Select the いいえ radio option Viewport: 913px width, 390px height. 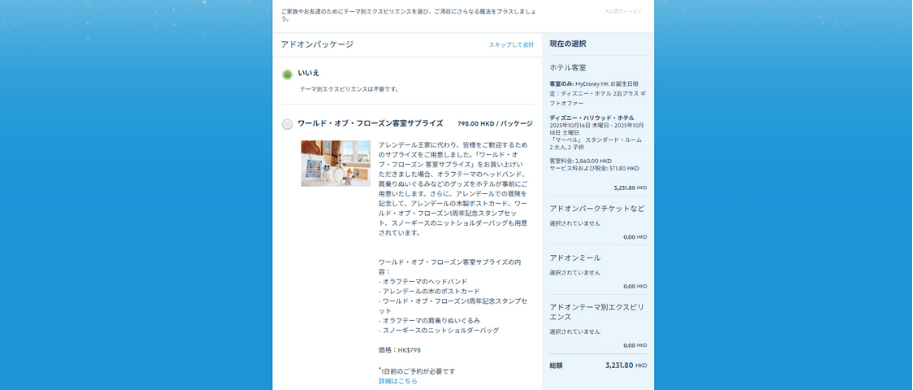coord(287,75)
